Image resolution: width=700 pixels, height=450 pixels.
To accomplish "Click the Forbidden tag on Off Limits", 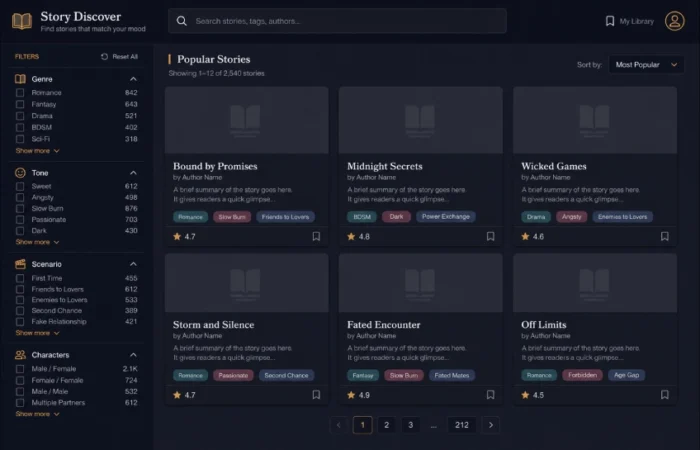I will (582, 375).
